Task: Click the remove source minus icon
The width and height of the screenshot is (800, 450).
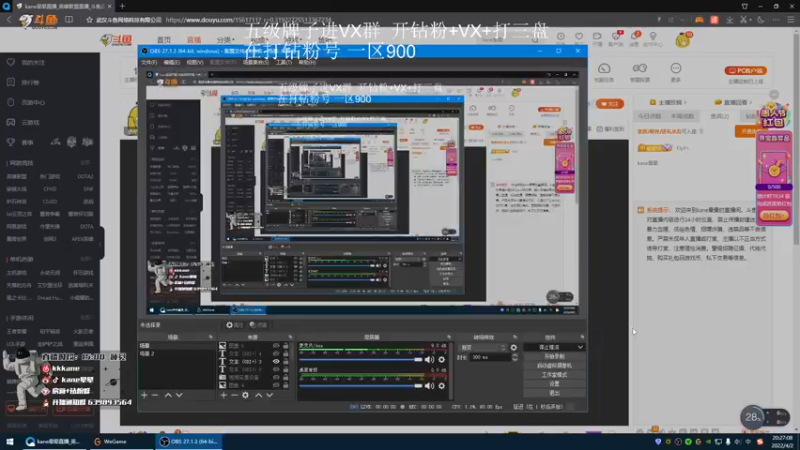Action: (234, 395)
